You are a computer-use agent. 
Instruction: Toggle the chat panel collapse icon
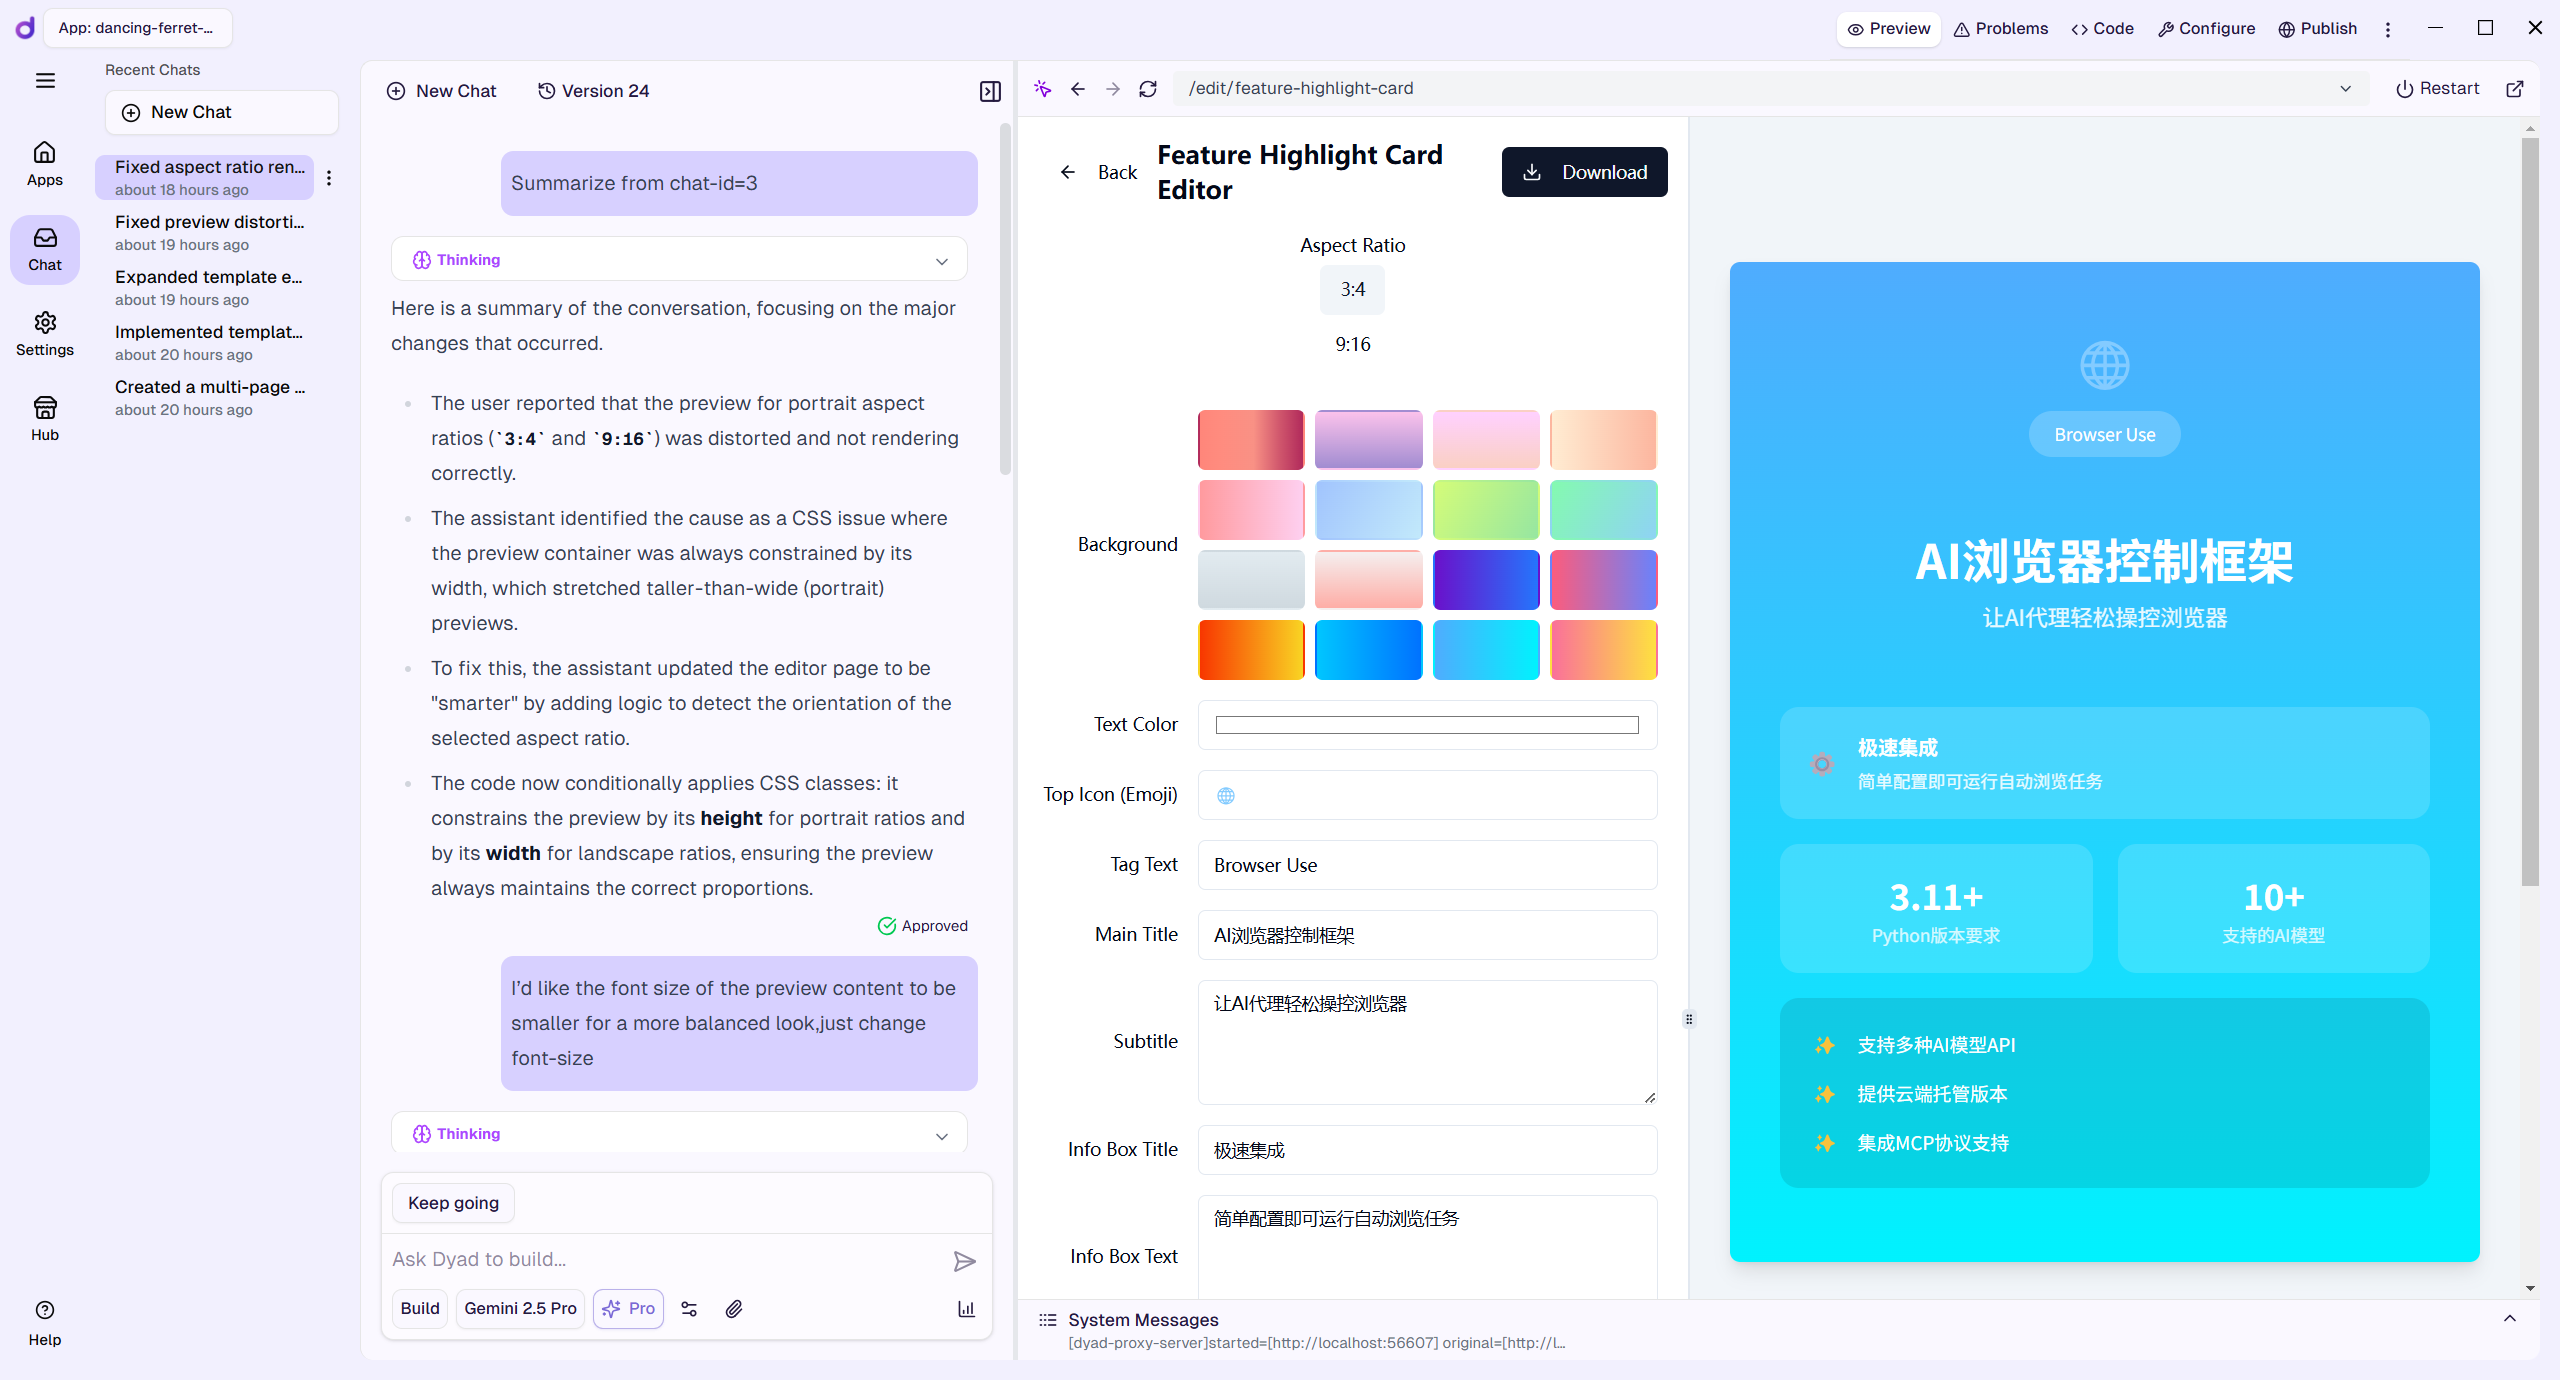pos(990,91)
